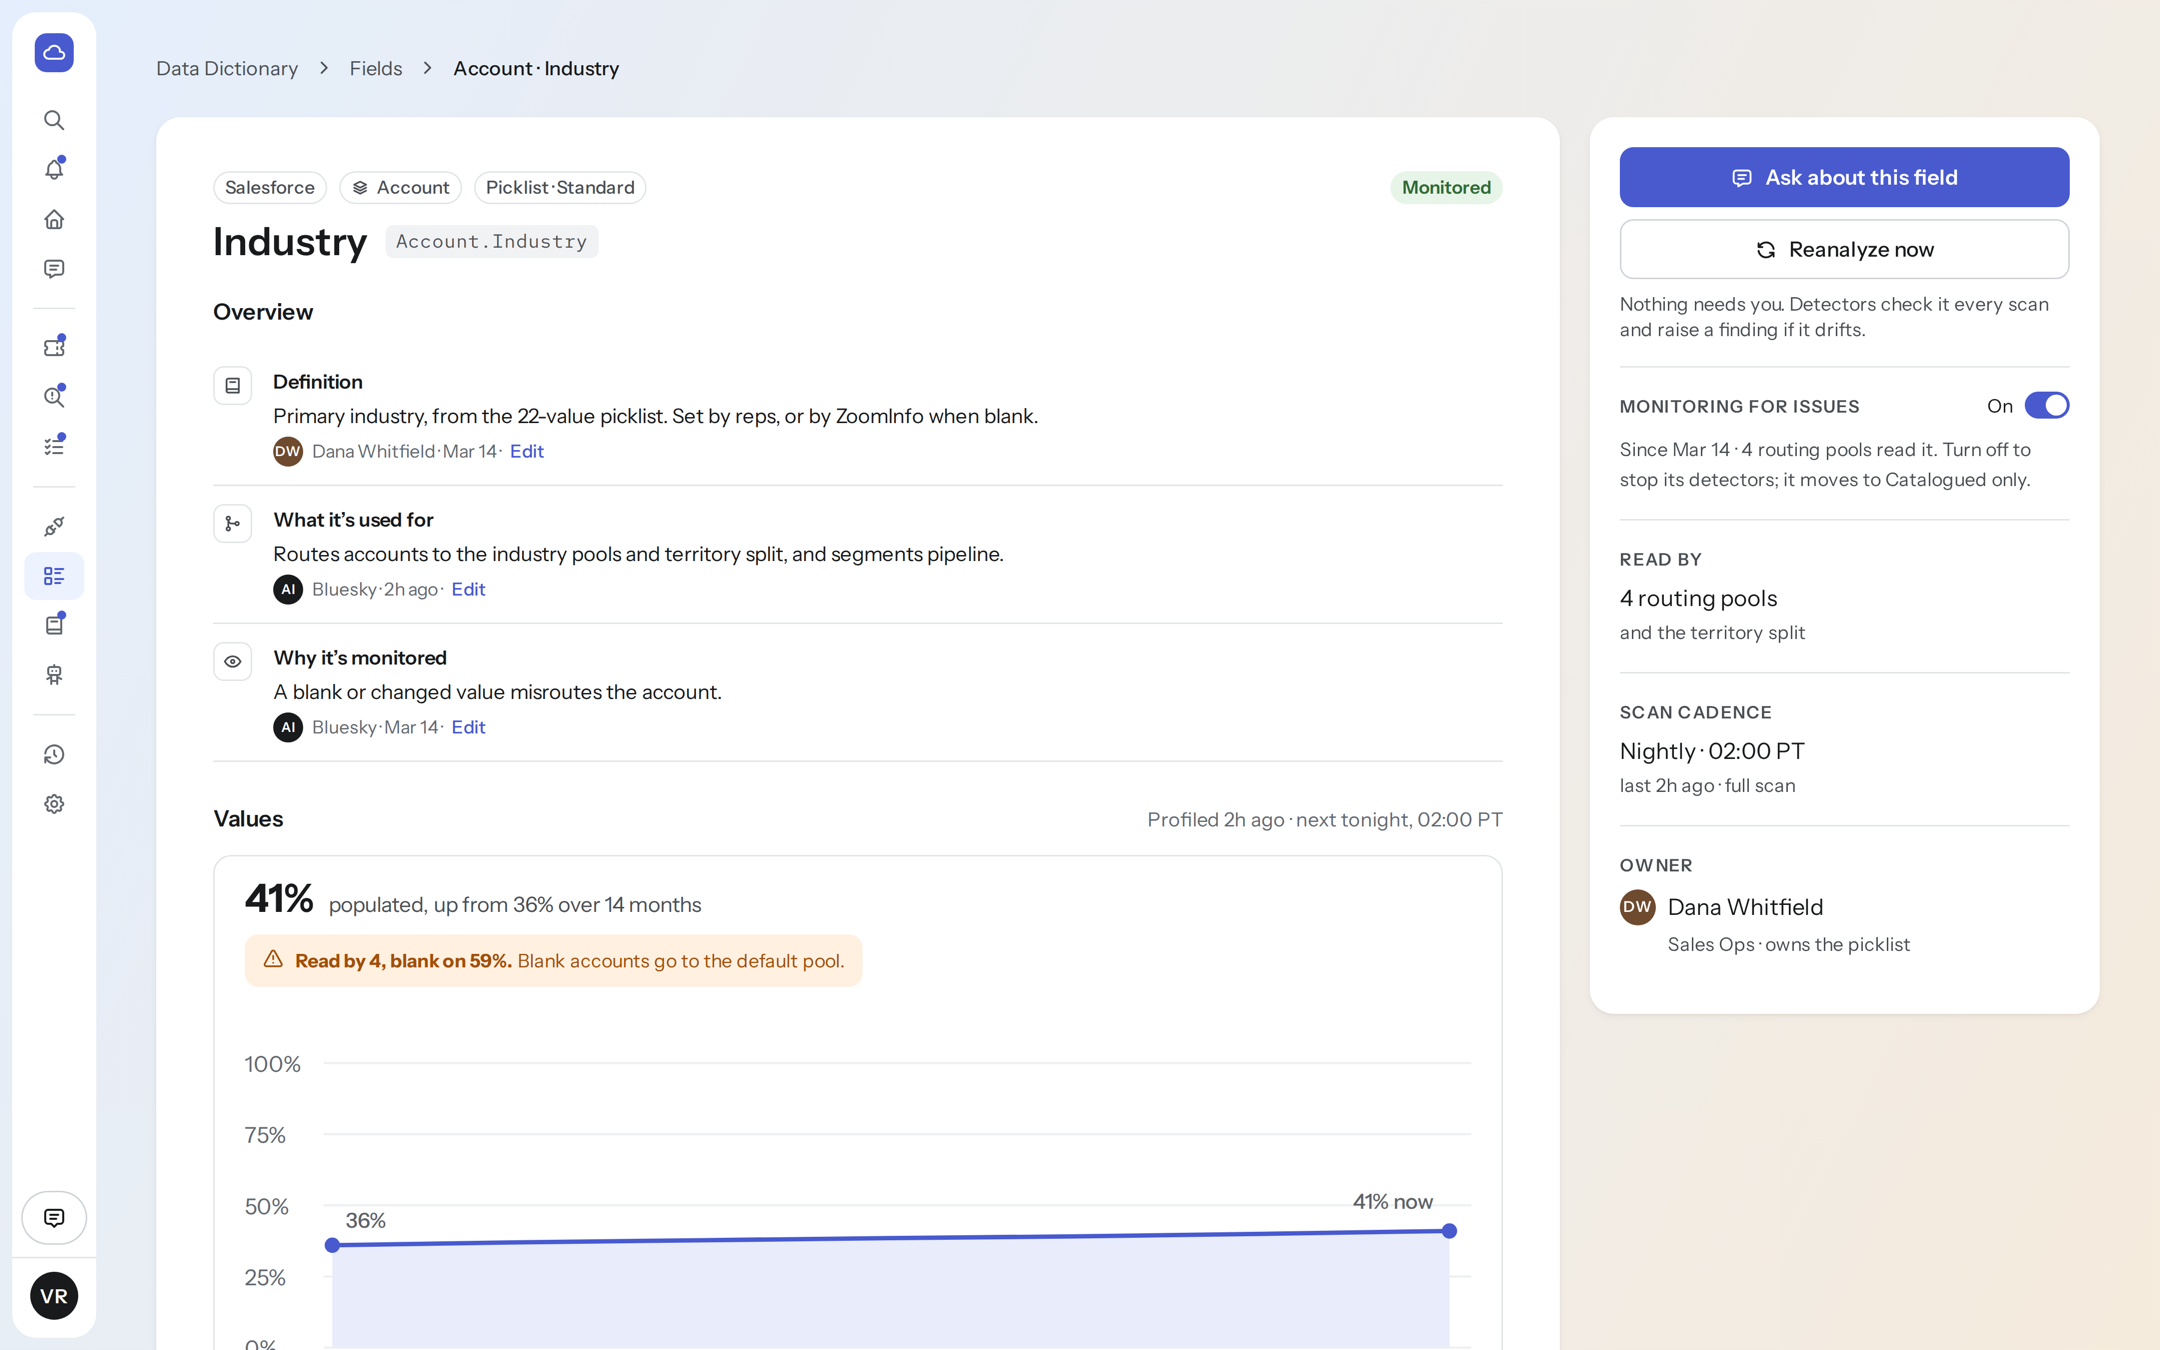The width and height of the screenshot is (2160, 1350).
Task: Go to Fields breadcrumb
Action: pos(376,68)
